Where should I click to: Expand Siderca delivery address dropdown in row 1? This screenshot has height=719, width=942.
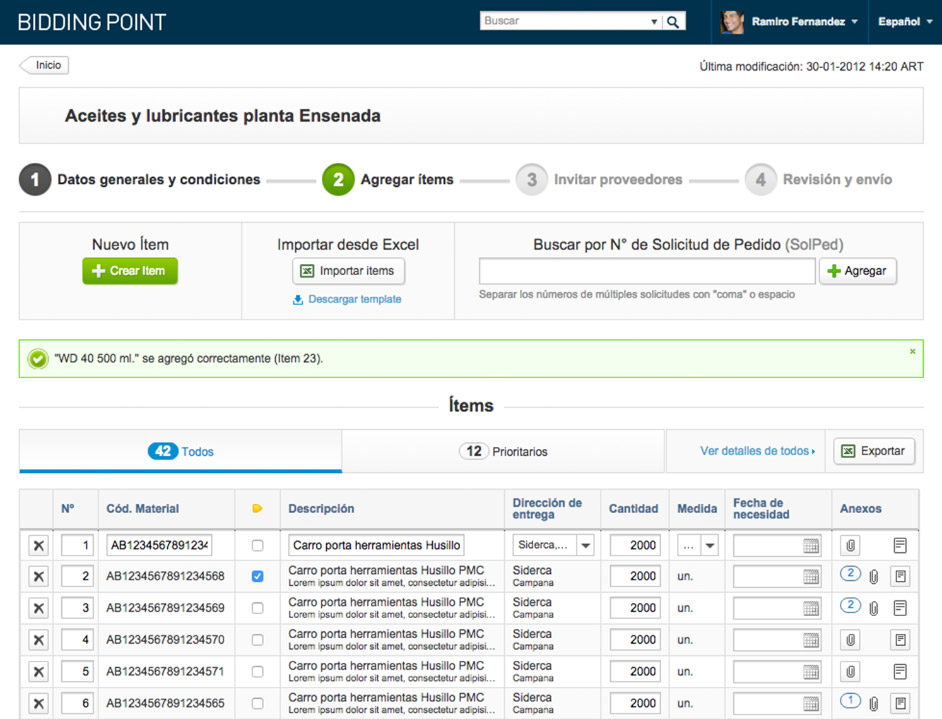click(x=585, y=545)
